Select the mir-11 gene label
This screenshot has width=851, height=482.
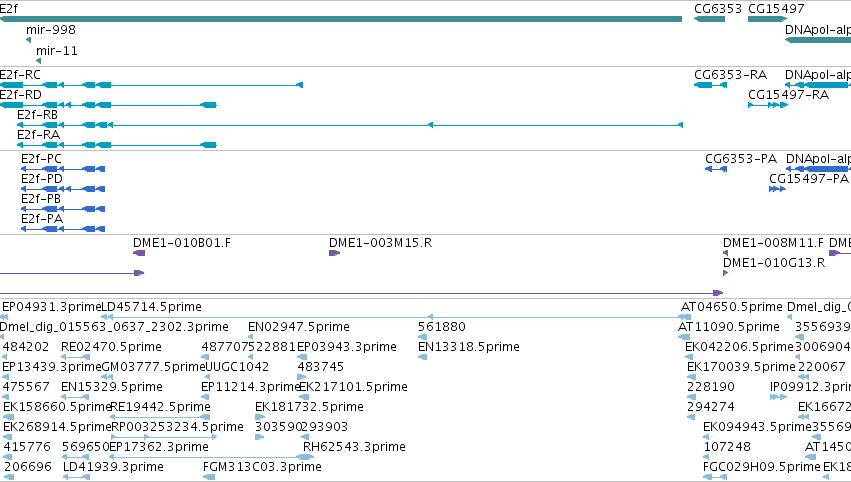coord(57,51)
